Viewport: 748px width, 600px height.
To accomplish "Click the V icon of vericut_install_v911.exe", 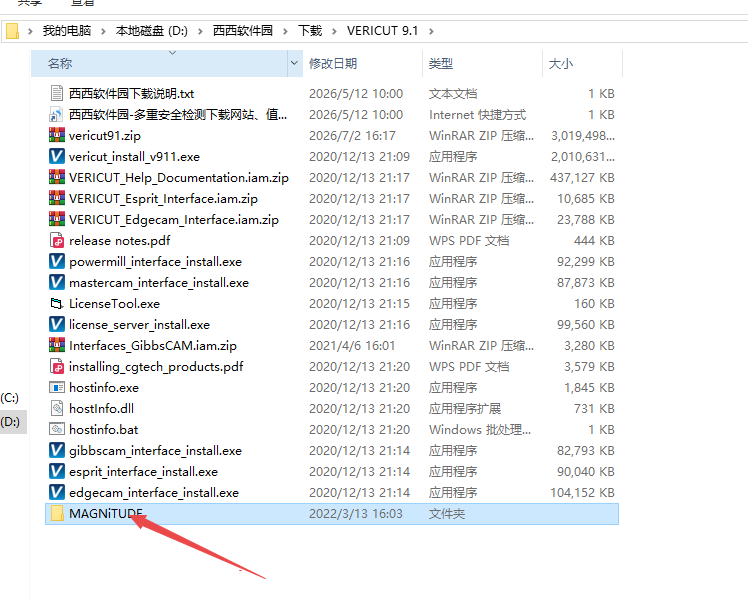I will (57, 156).
